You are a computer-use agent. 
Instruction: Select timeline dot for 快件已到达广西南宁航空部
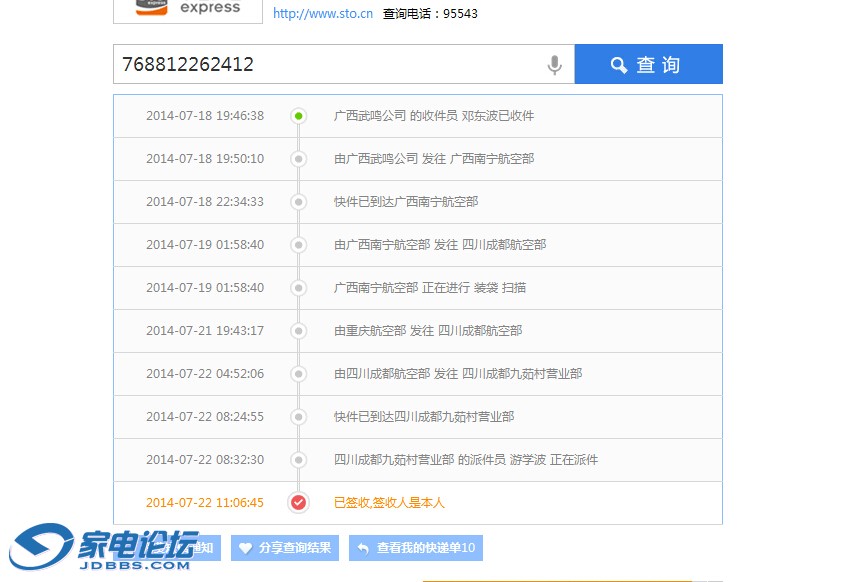click(298, 202)
